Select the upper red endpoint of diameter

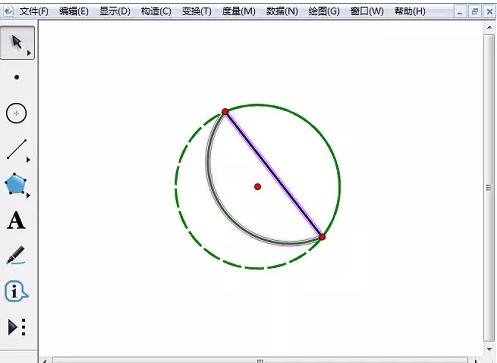pos(225,112)
